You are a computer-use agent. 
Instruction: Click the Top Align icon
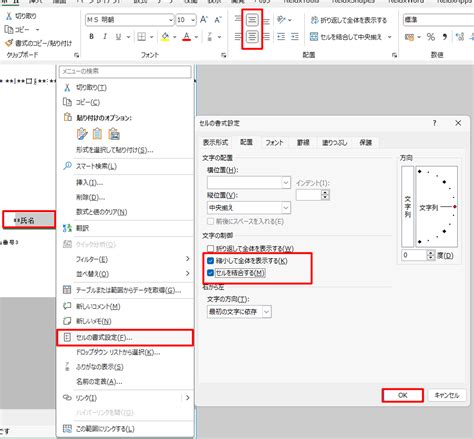pyautogui.click(x=238, y=20)
